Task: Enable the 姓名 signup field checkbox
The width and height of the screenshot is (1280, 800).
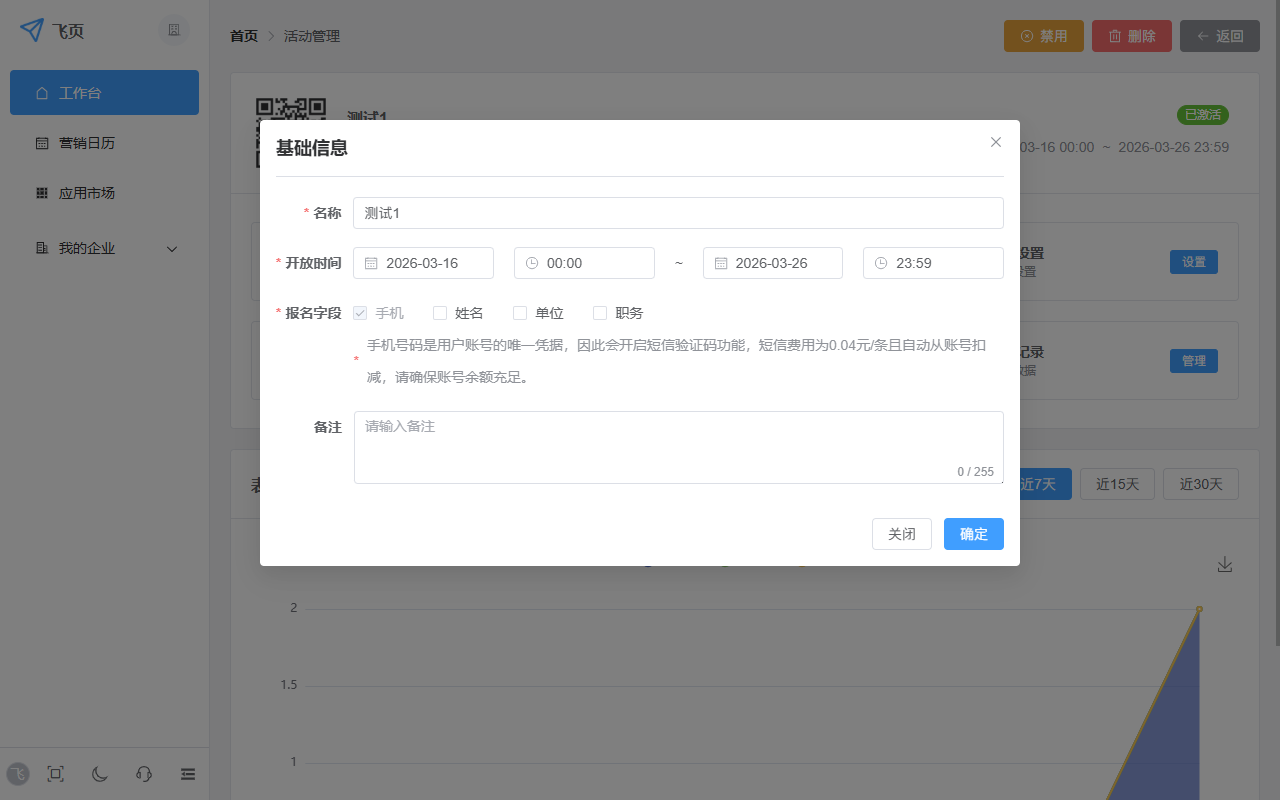Action: click(x=440, y=312)
